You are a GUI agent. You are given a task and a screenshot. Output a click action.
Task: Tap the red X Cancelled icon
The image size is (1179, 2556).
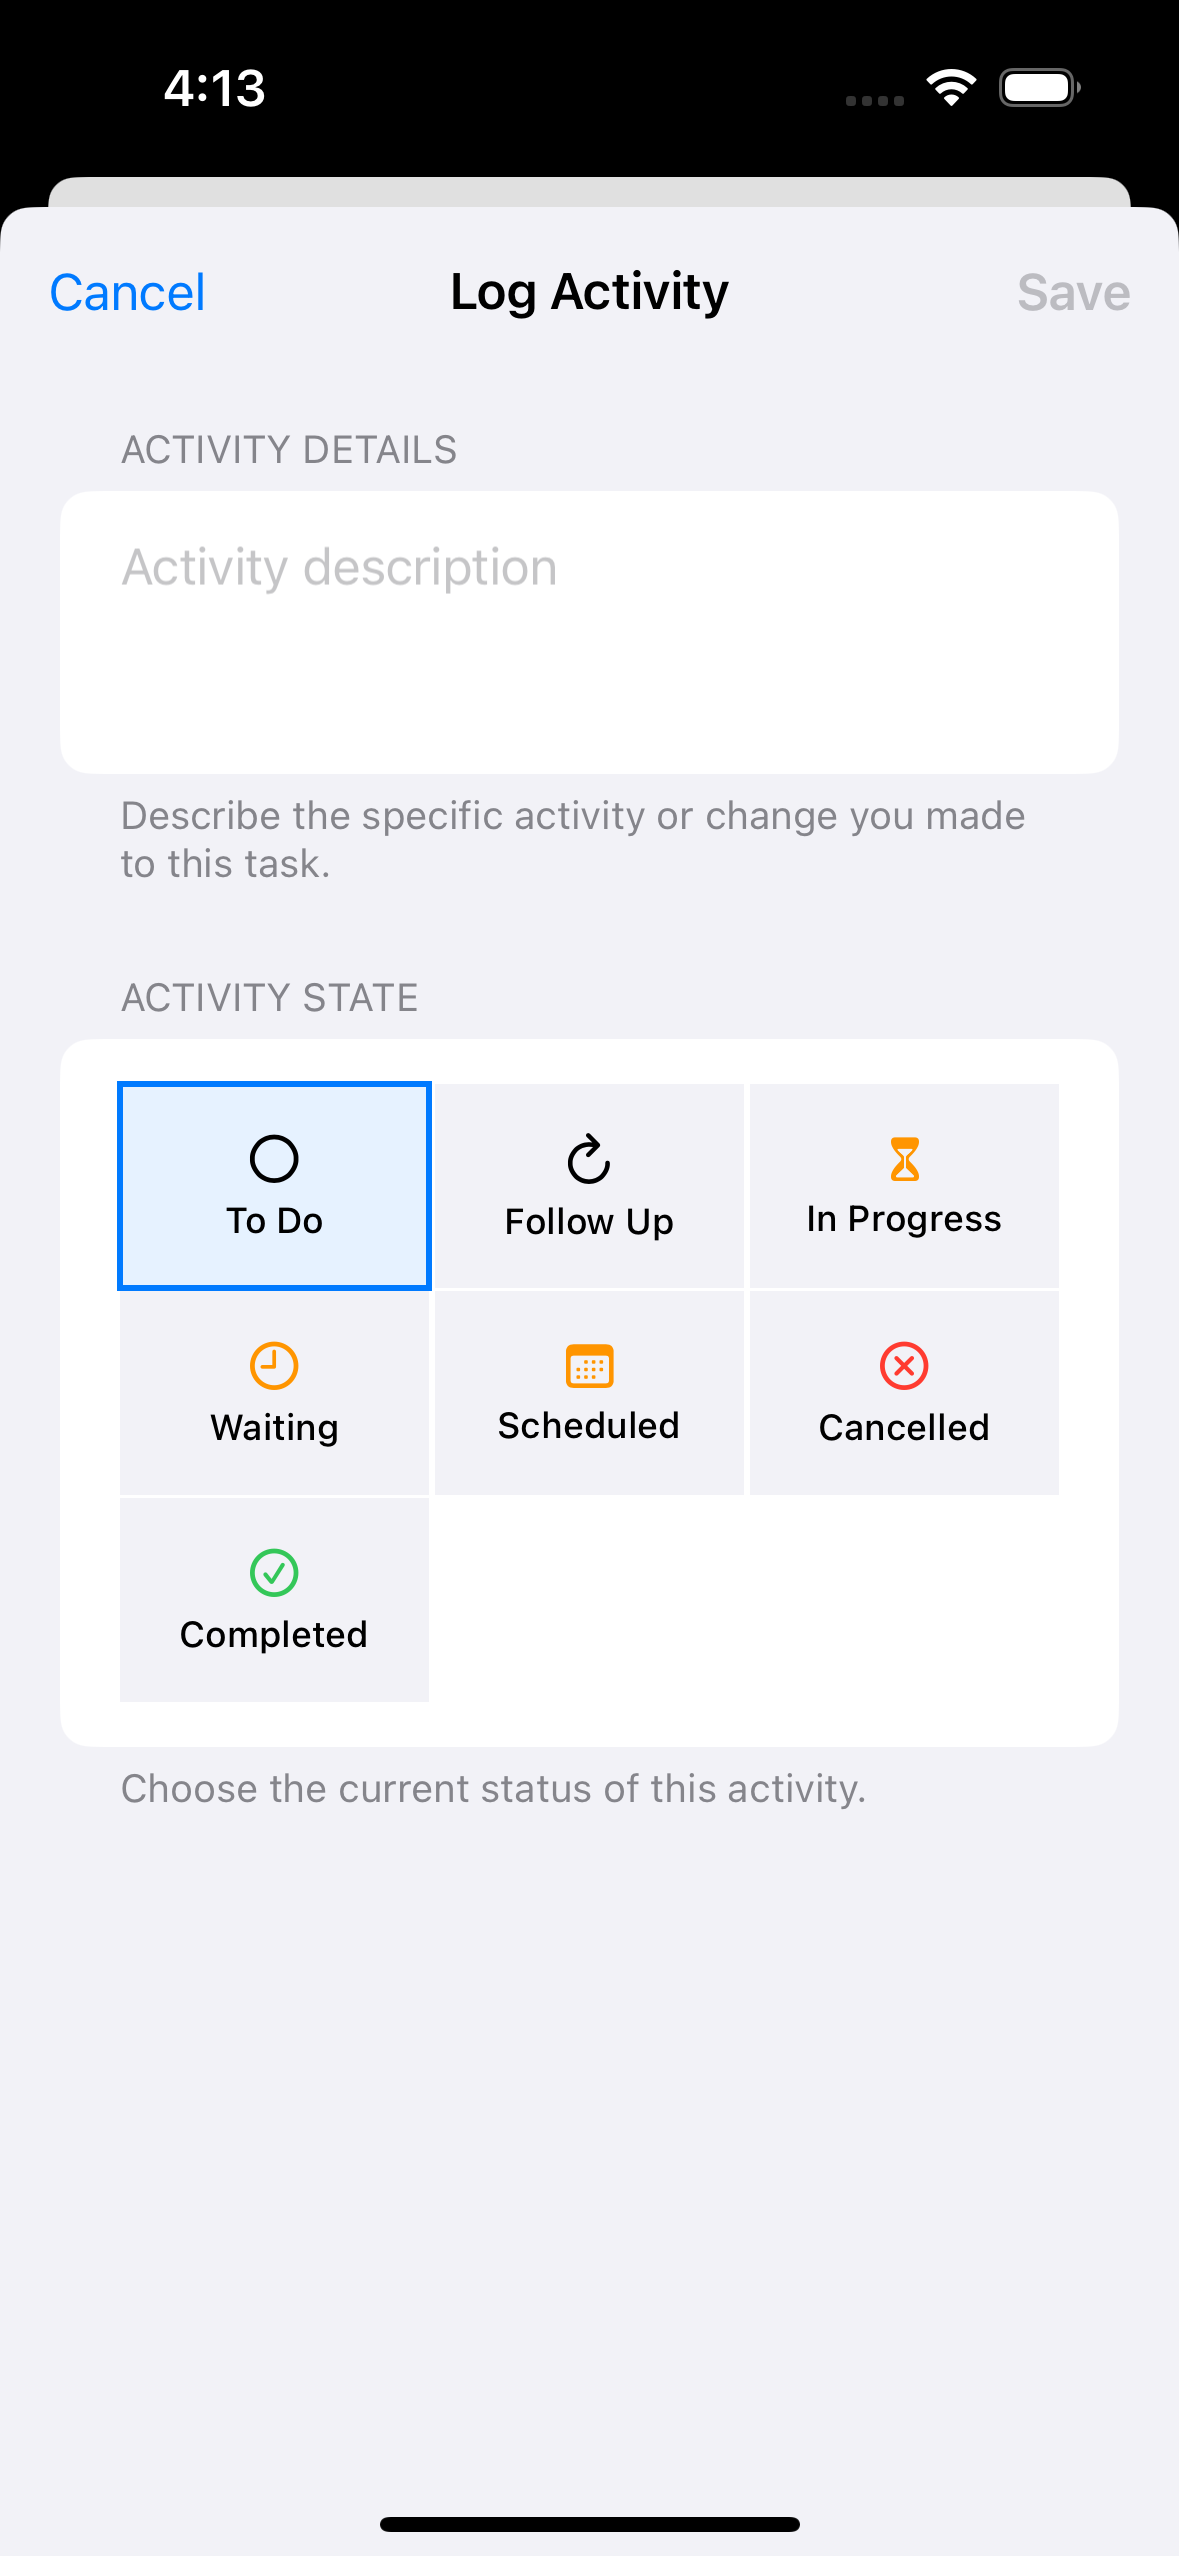tap(904, 1366)
